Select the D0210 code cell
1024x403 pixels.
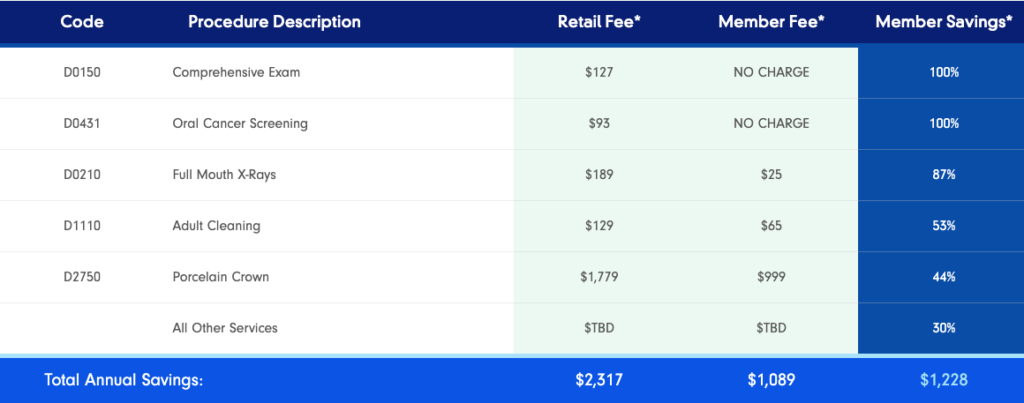coord(83,175)
